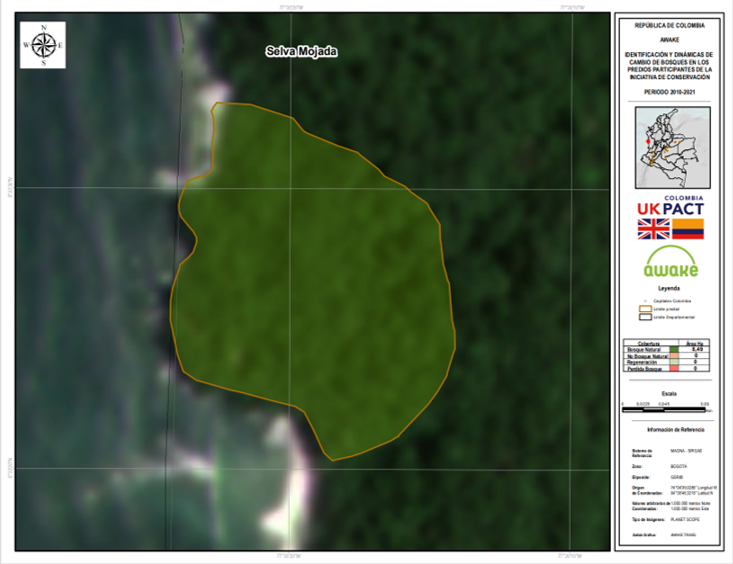Click the Límite Departamental legend label

coord(674,318)
